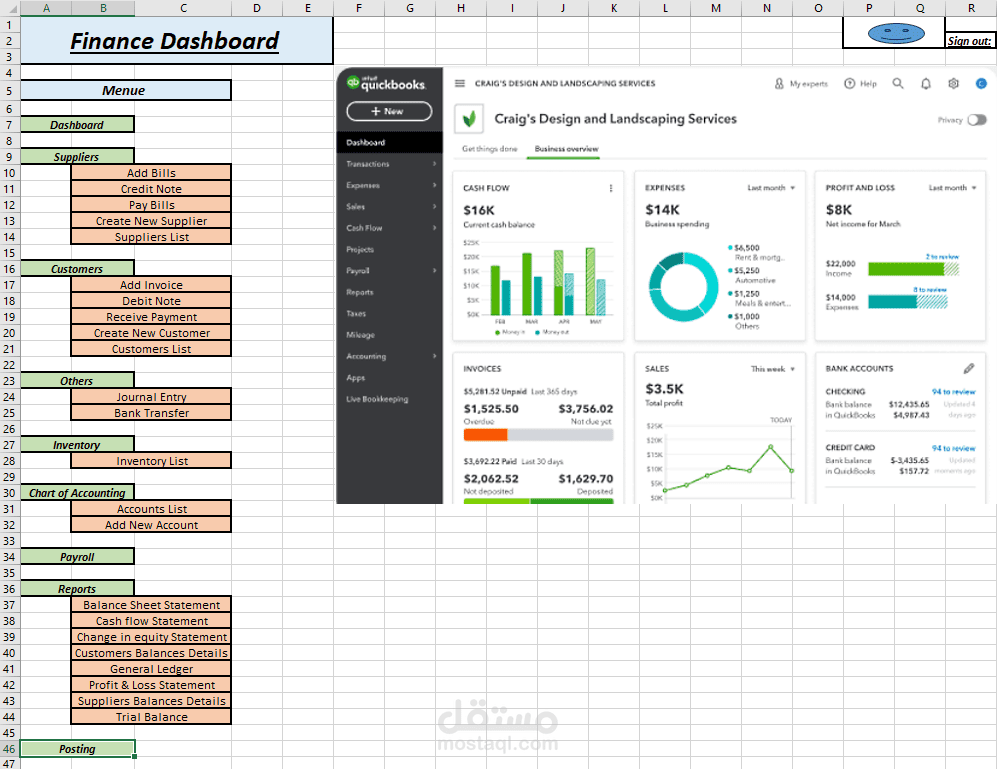Open Profit and Loss Last month dropdown
The image size is (997, 769).
(952, 188)
